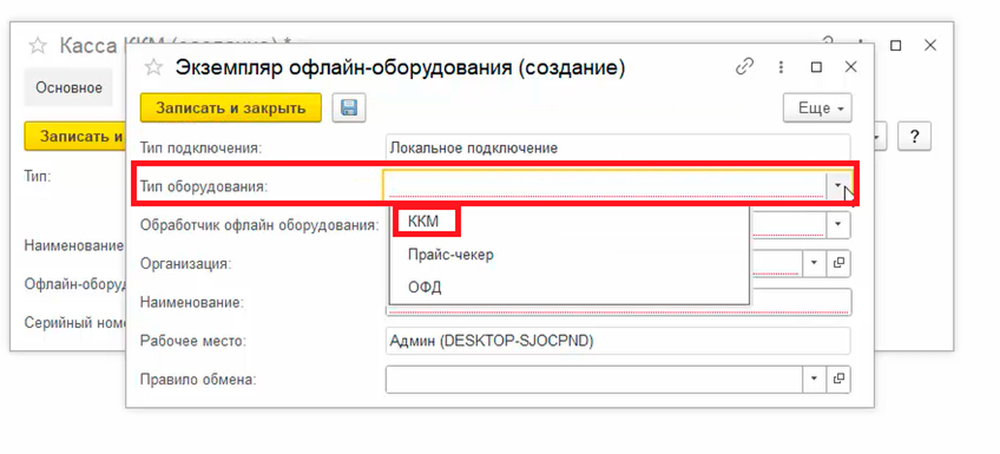The height and width of the screenshot is (454, 1000).
Task: Open the Обработчик офлайн оборудования dropdown
Action: [838, 224]
